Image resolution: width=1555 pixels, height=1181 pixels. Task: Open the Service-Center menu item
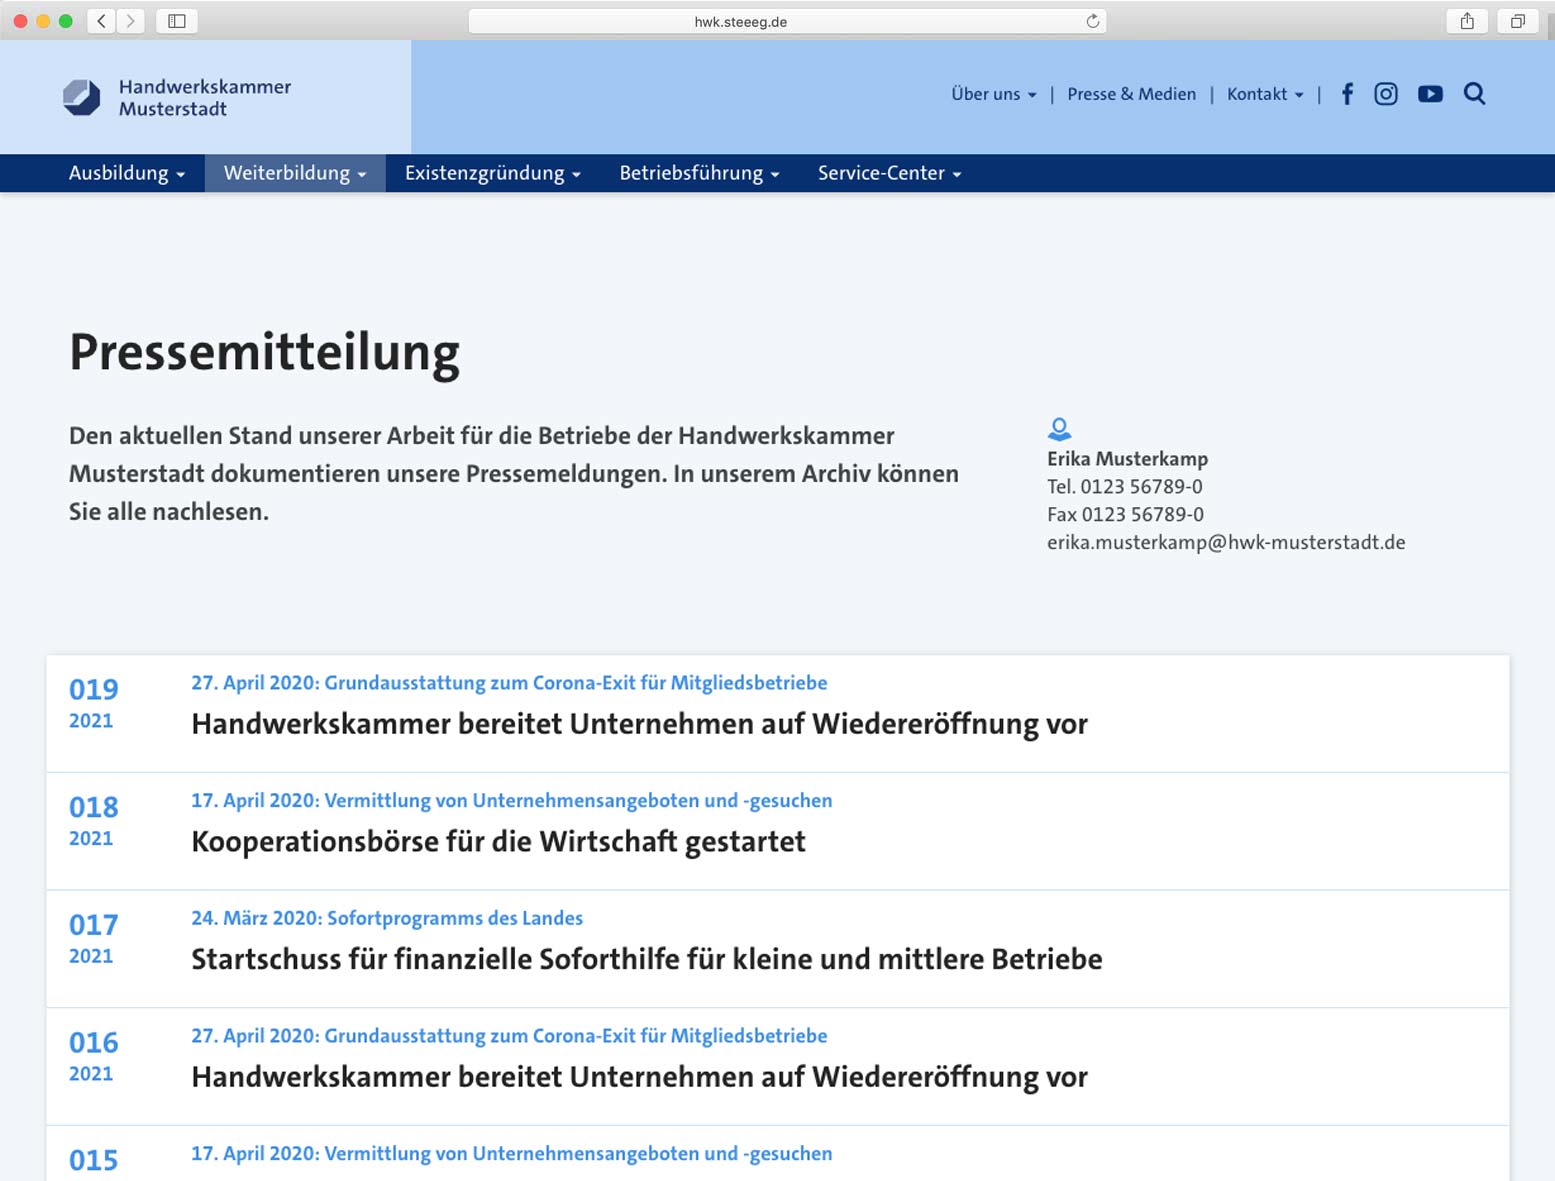pos(889,173)
